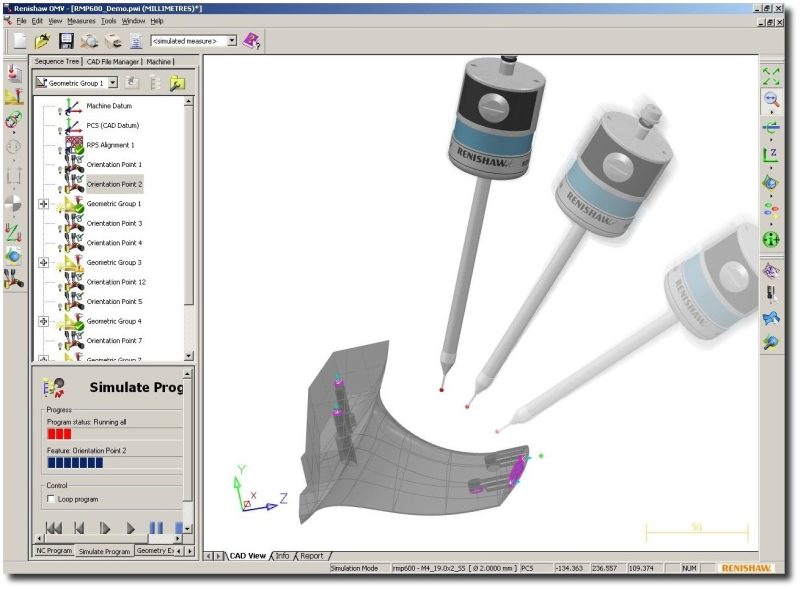Expand the Geometric Group 3 tree node

[43, 262]
